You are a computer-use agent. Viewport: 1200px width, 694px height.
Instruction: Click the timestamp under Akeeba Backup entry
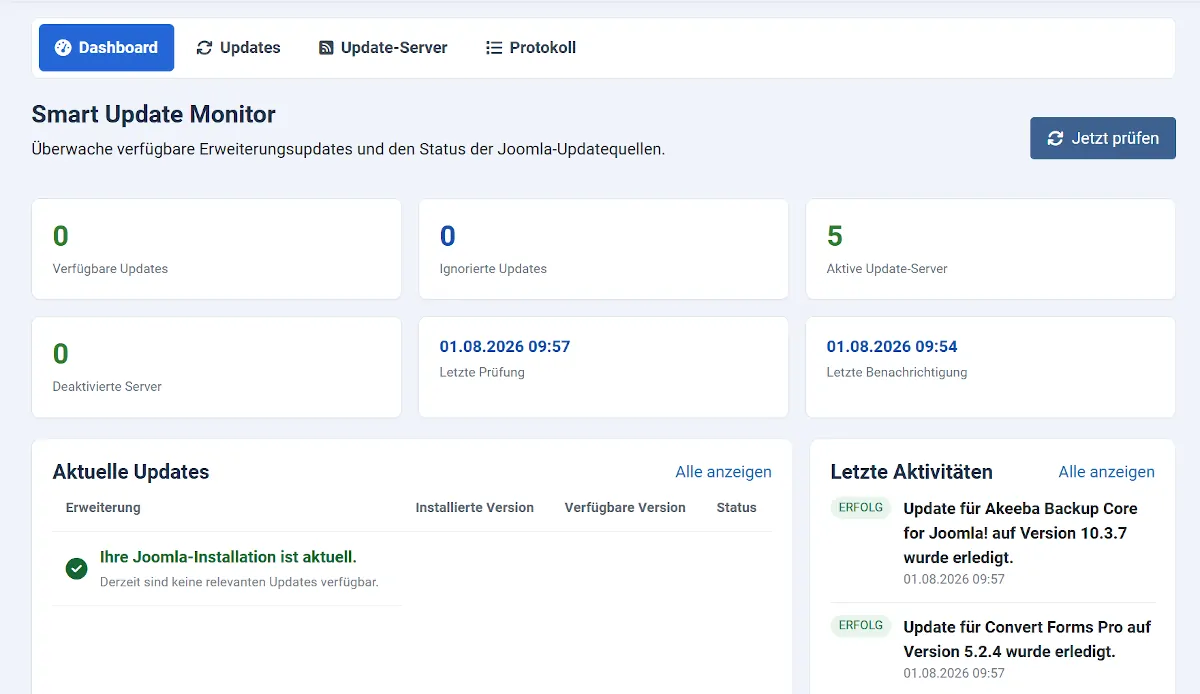pyautogui.click(x=954, y=579)
